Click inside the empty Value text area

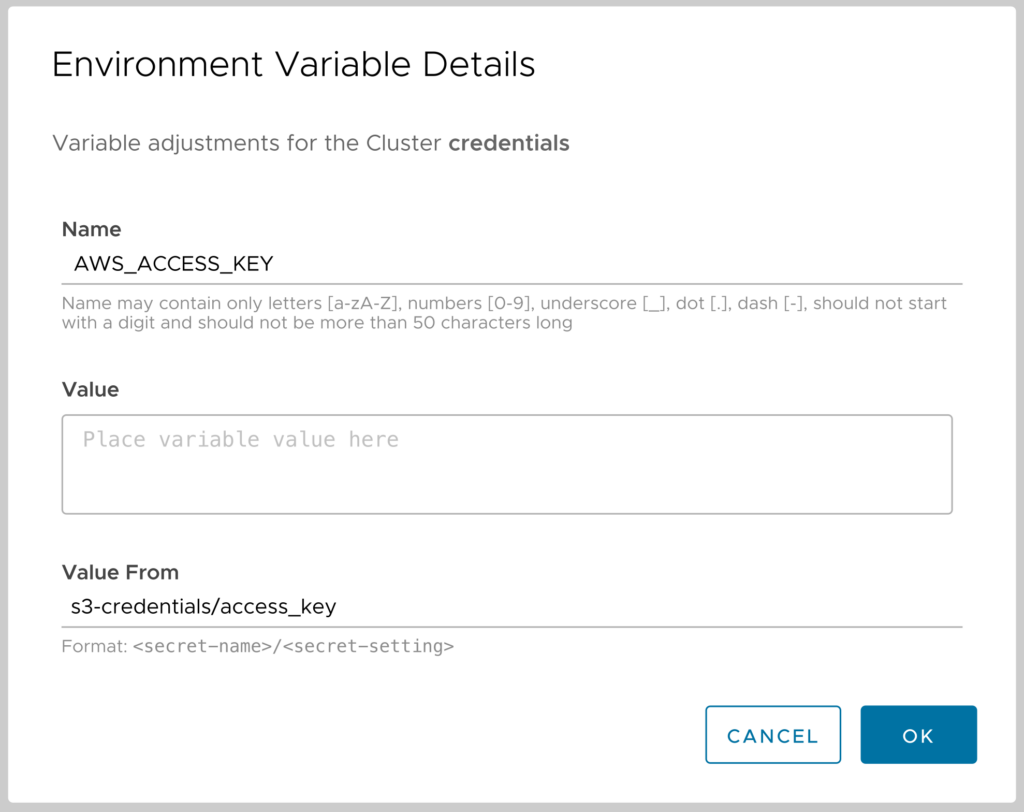click(500, 470)
